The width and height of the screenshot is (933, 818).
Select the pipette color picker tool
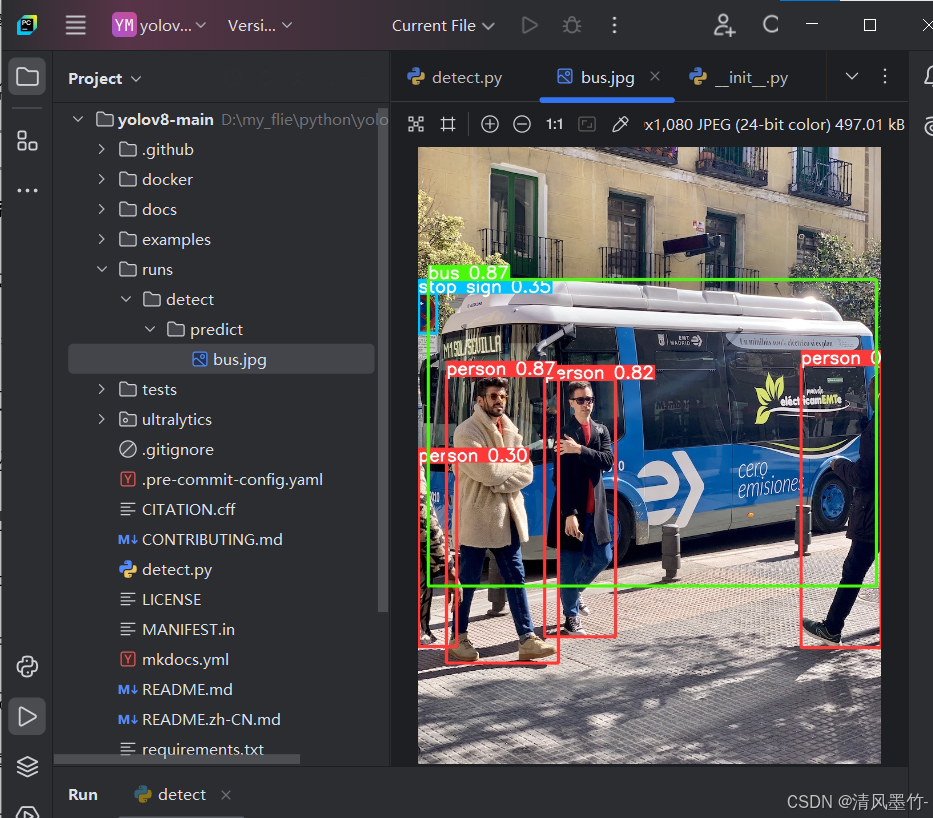coord(620,124)
